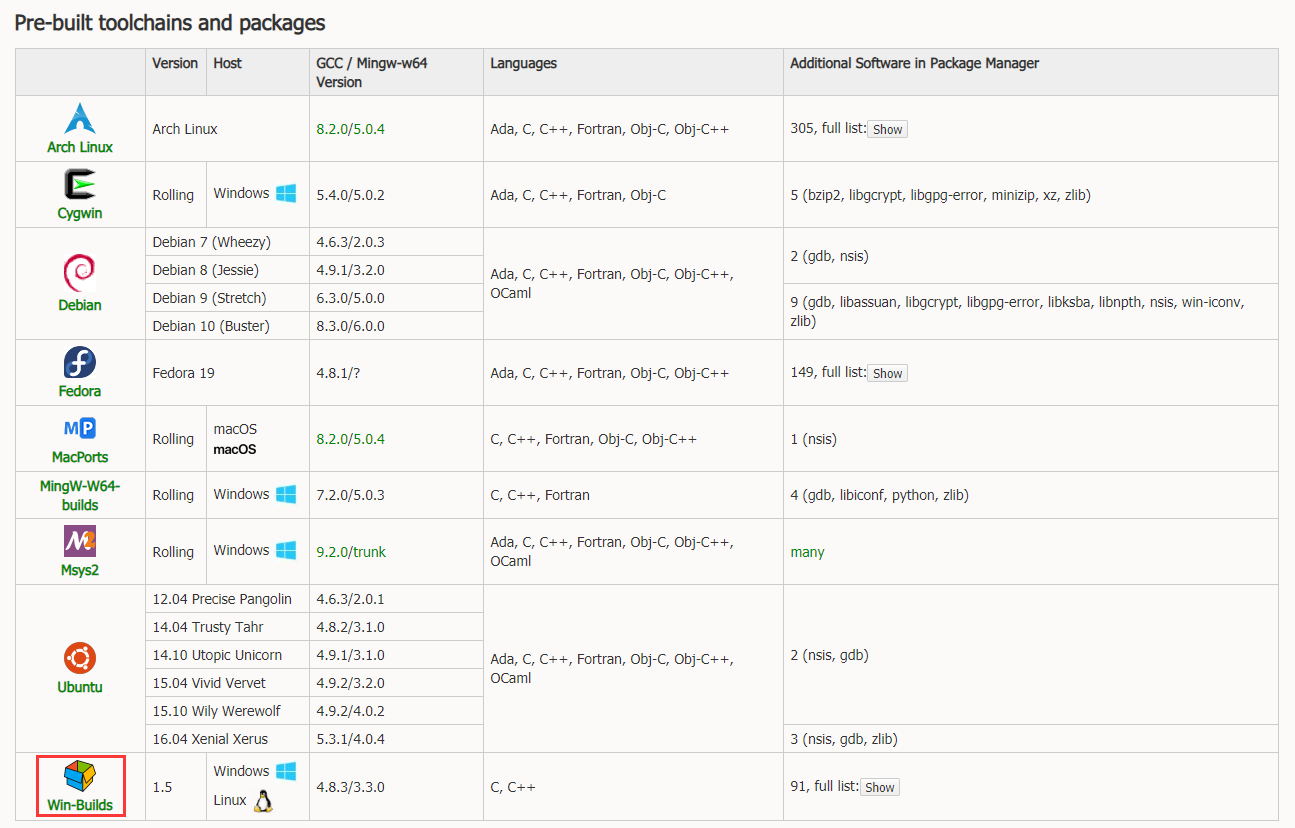The height and width of the screenshot is (828, 1295).
Task: Show the Win-Builds full package list
Action: click(x=879, y=787)
